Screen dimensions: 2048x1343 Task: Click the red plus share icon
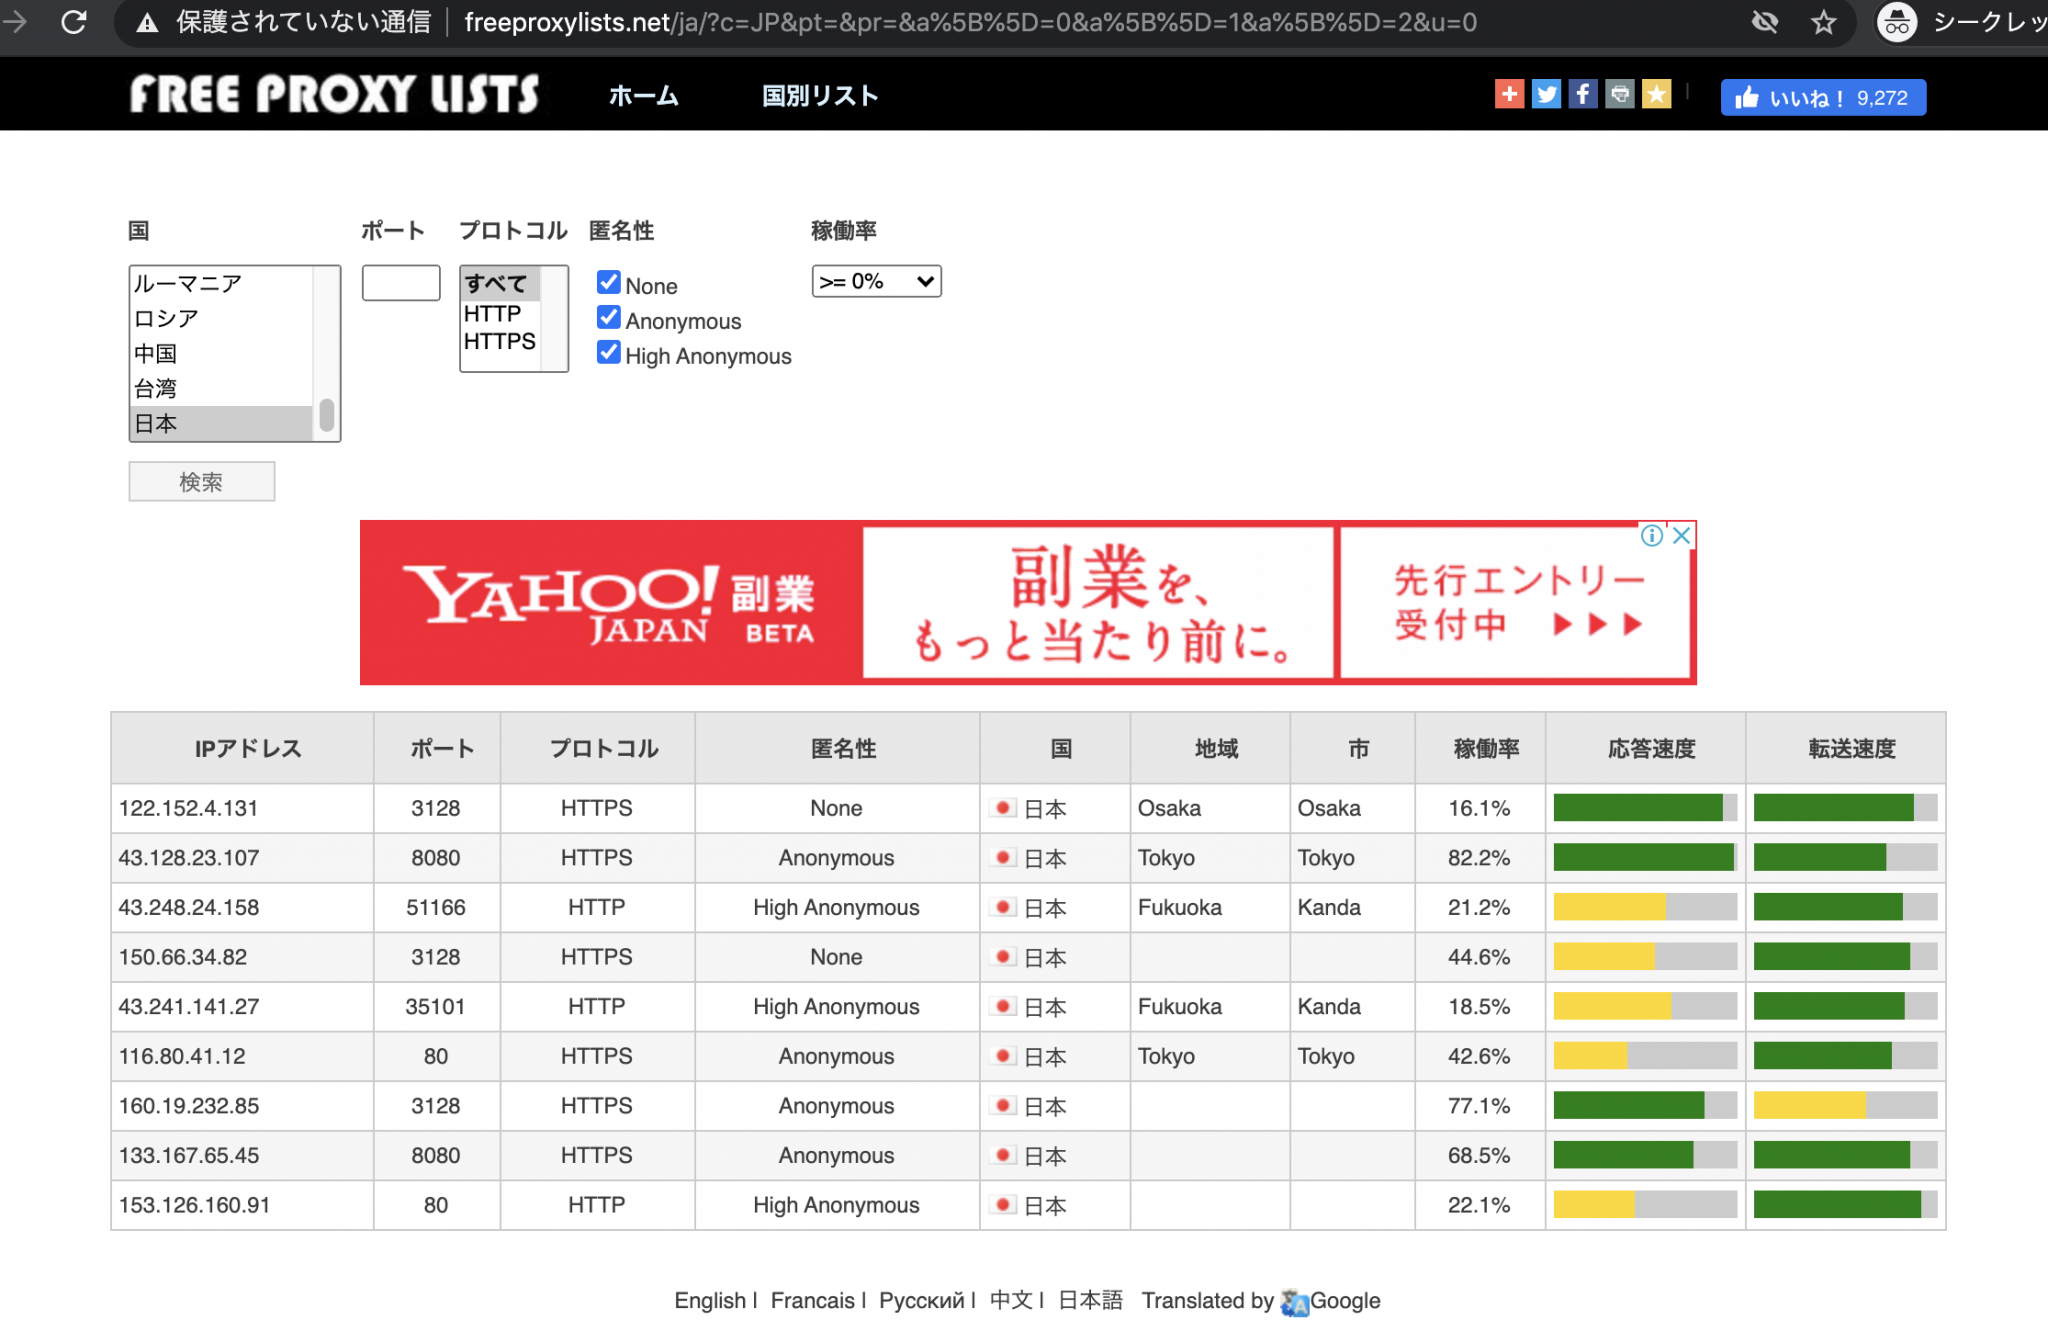[x=1509, y=94]
